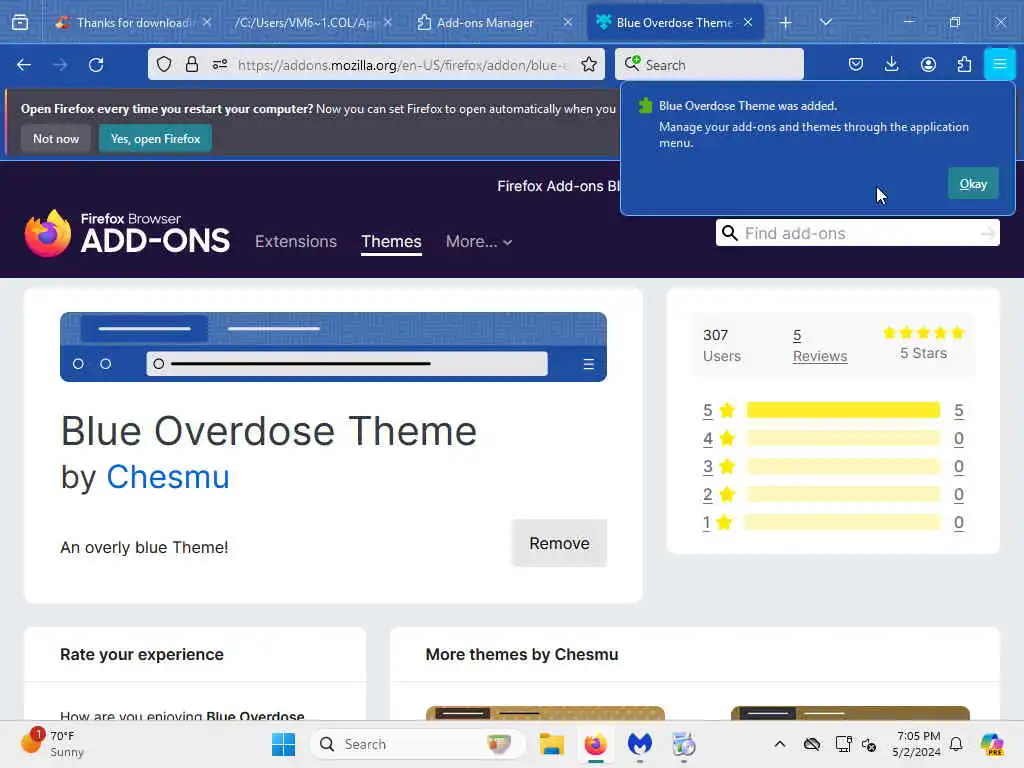
Task: Click the Firefox Add-ons logo
Action: click(x=127, y=234)
